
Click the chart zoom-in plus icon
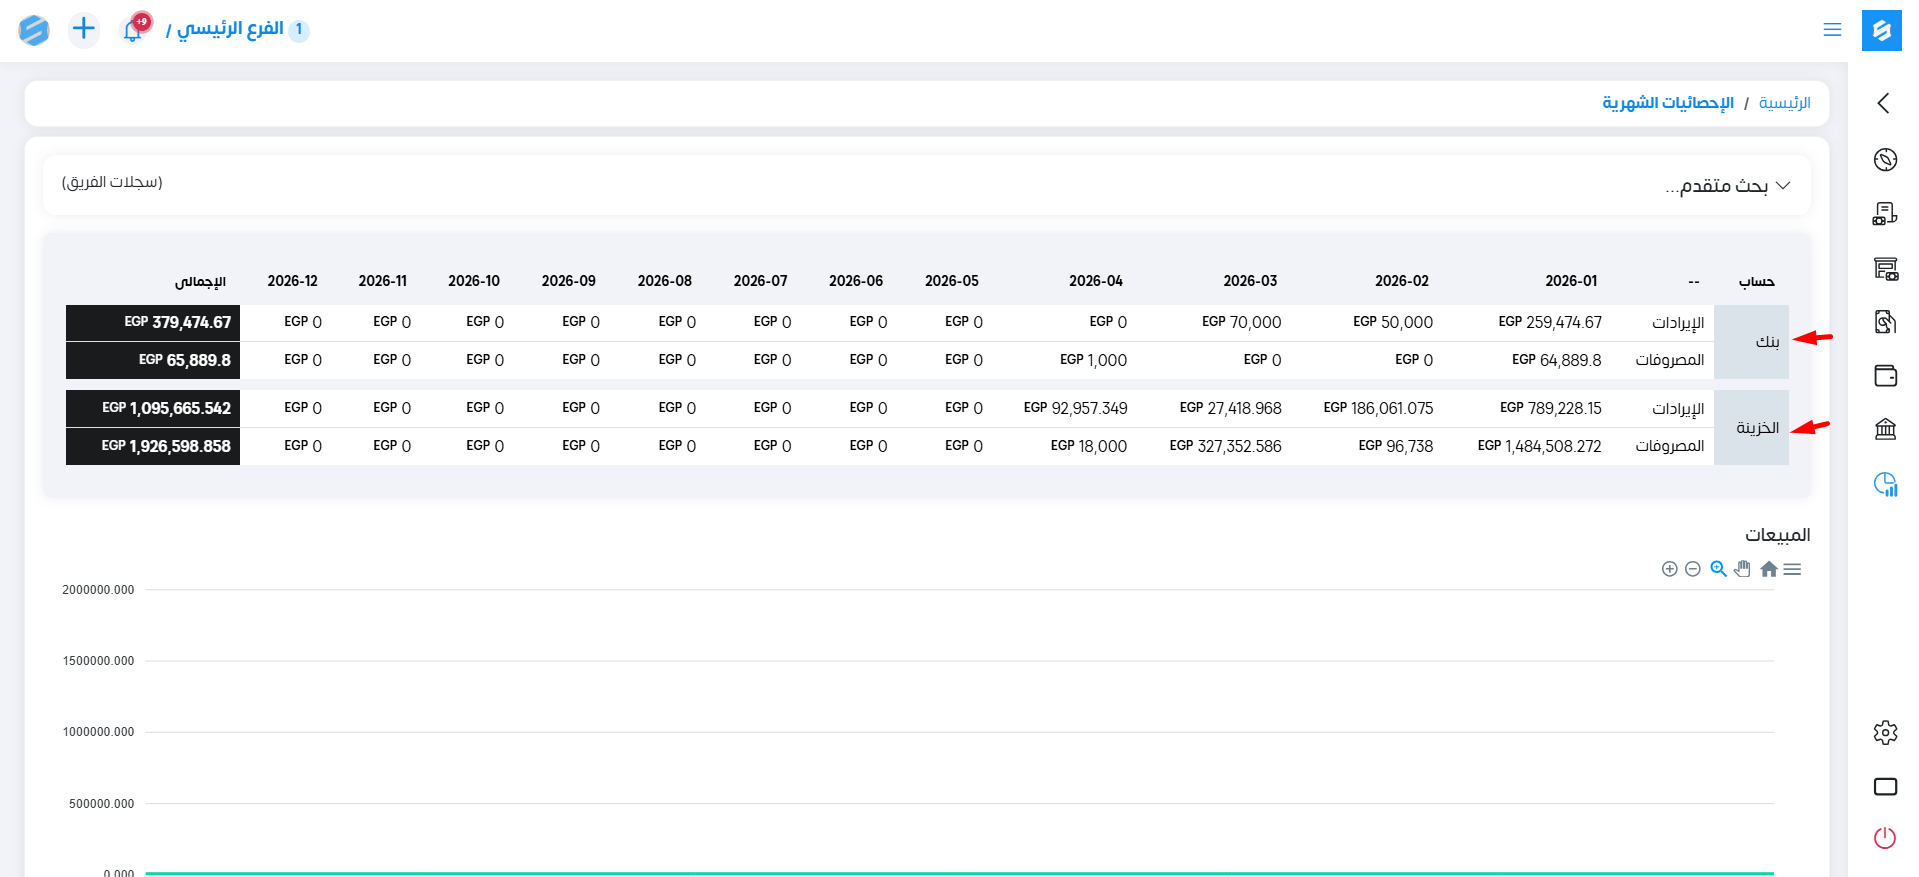tap(1669, 569)
